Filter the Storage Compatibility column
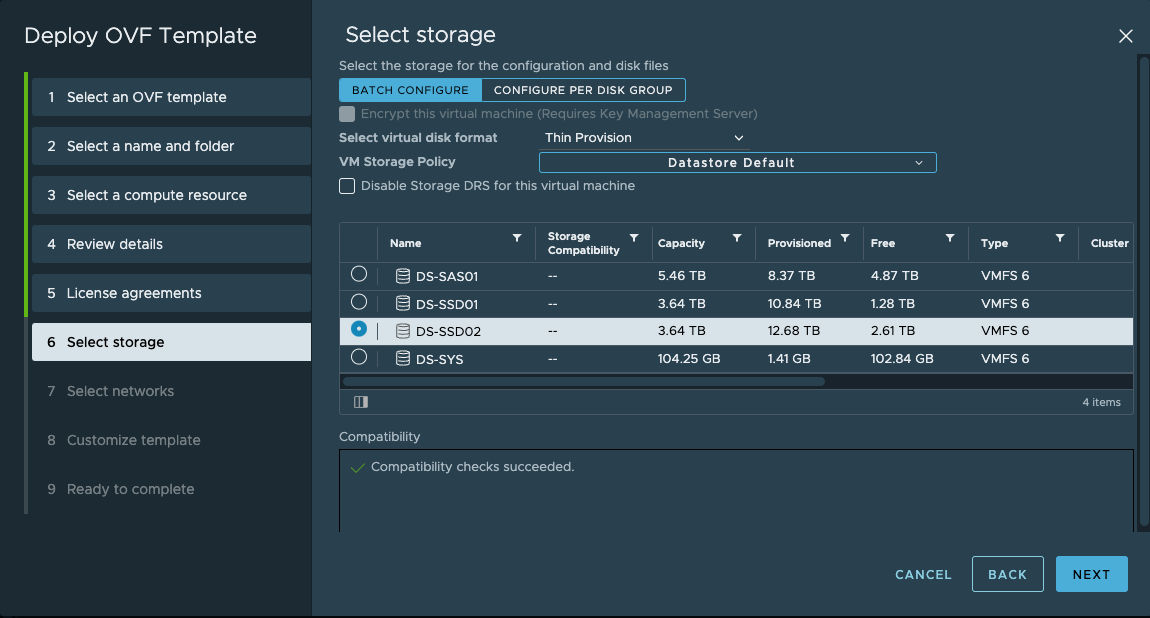 pyautogui.click(x=634, y=238)
